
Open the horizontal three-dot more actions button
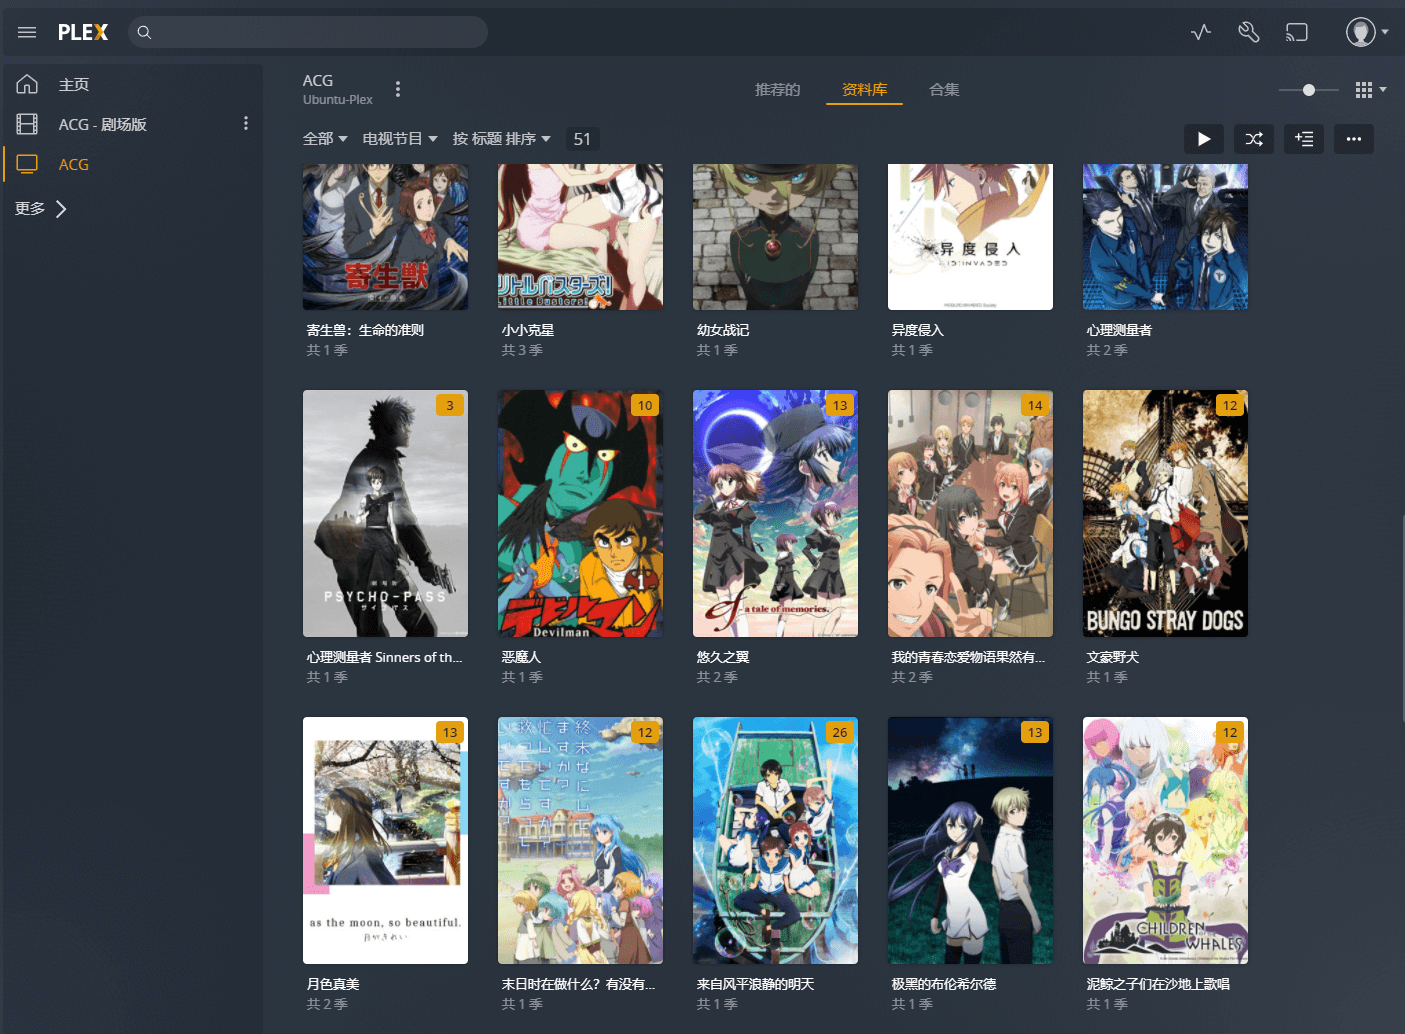click(1354, 139)
